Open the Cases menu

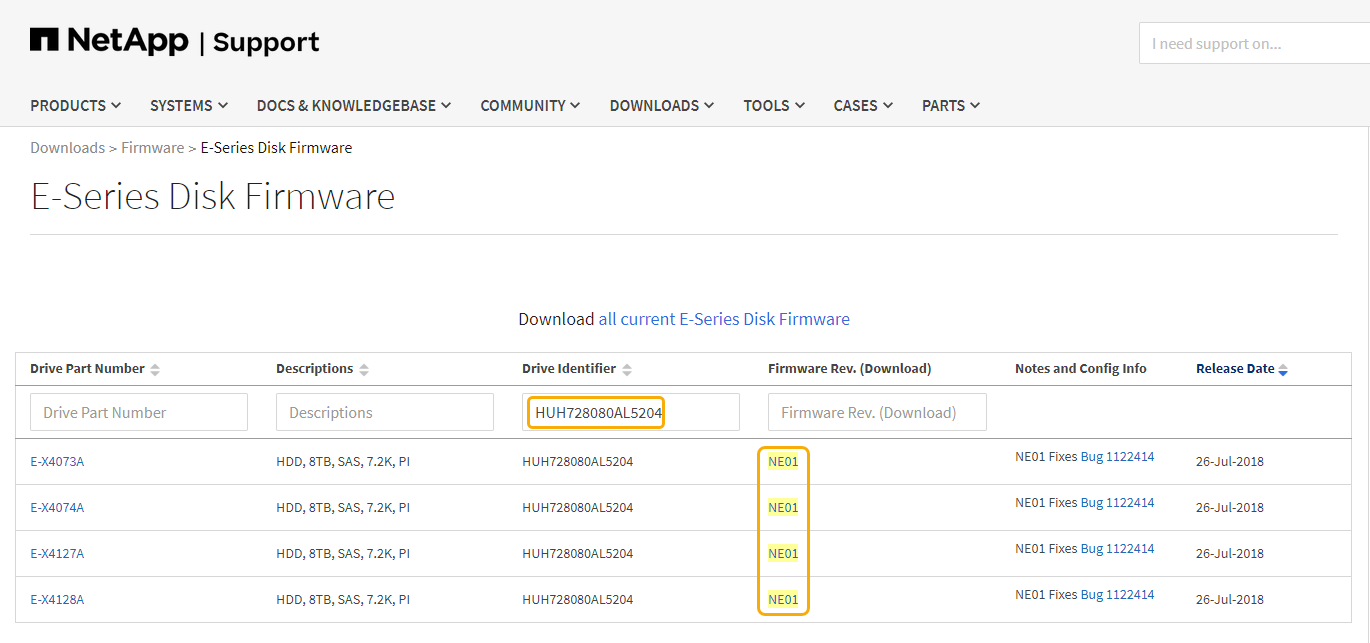pyautogui.click(x=862, y=105)
